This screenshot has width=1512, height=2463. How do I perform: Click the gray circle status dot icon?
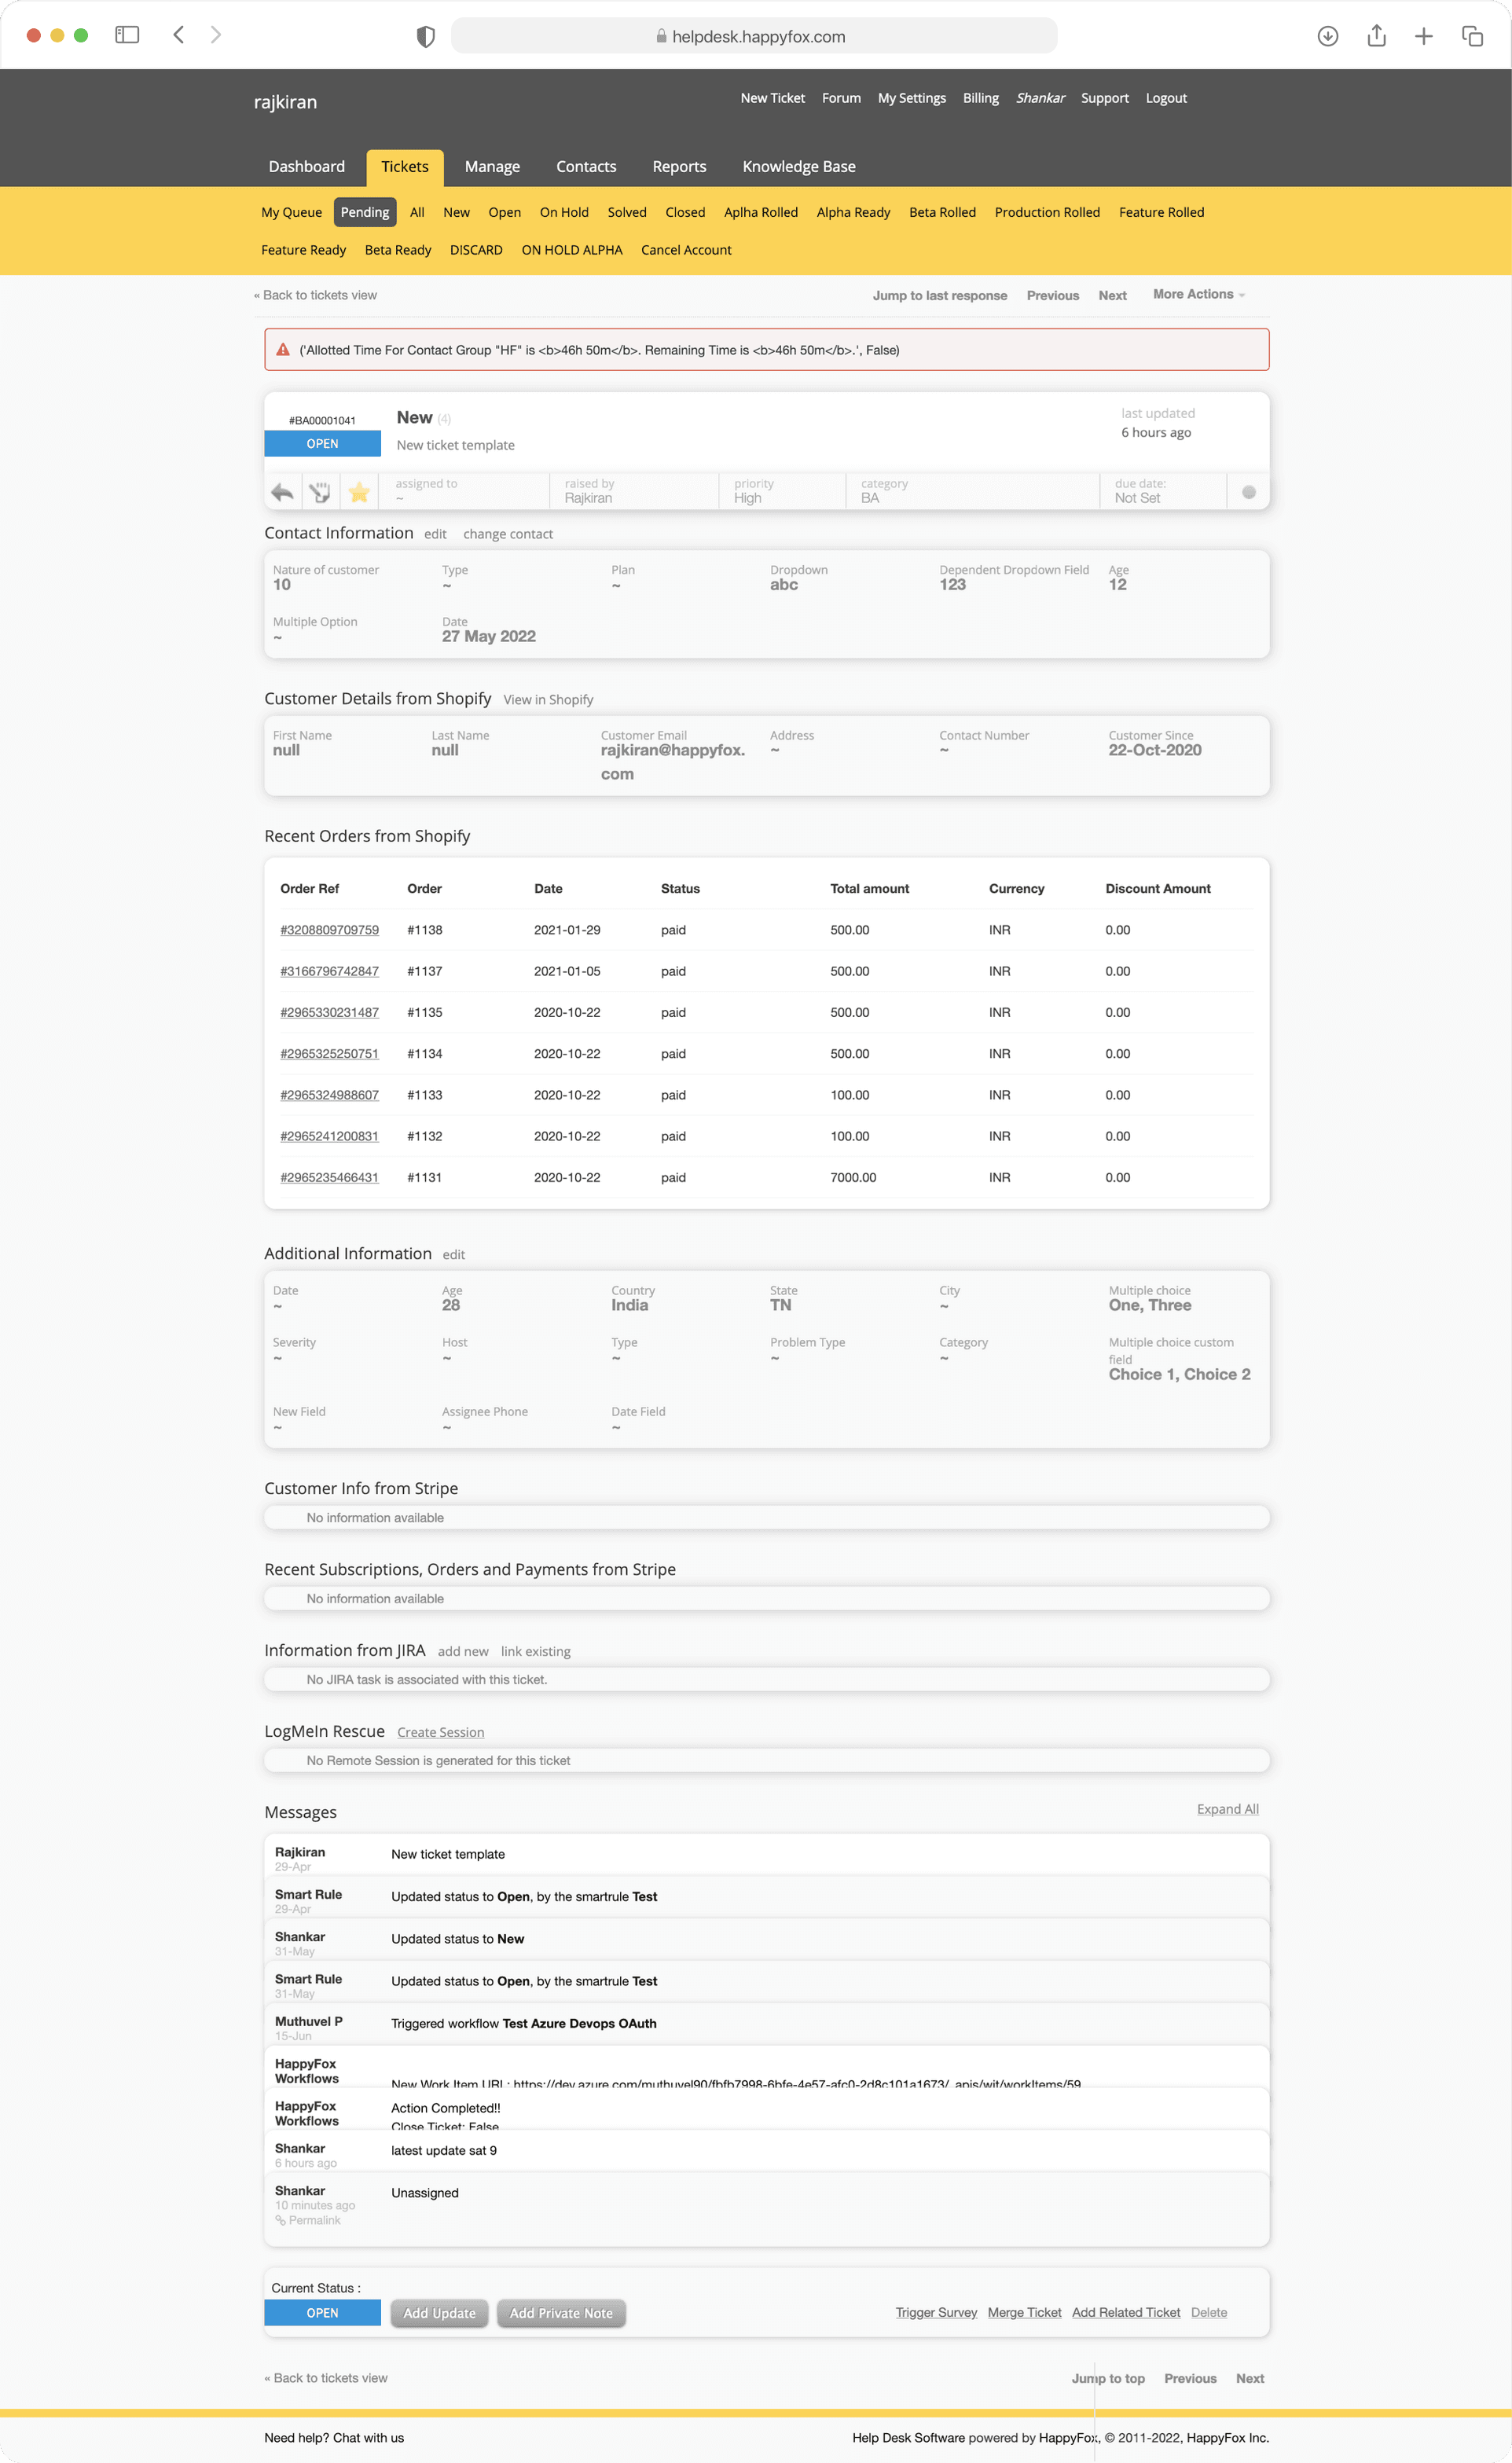tap(1248, 492)
